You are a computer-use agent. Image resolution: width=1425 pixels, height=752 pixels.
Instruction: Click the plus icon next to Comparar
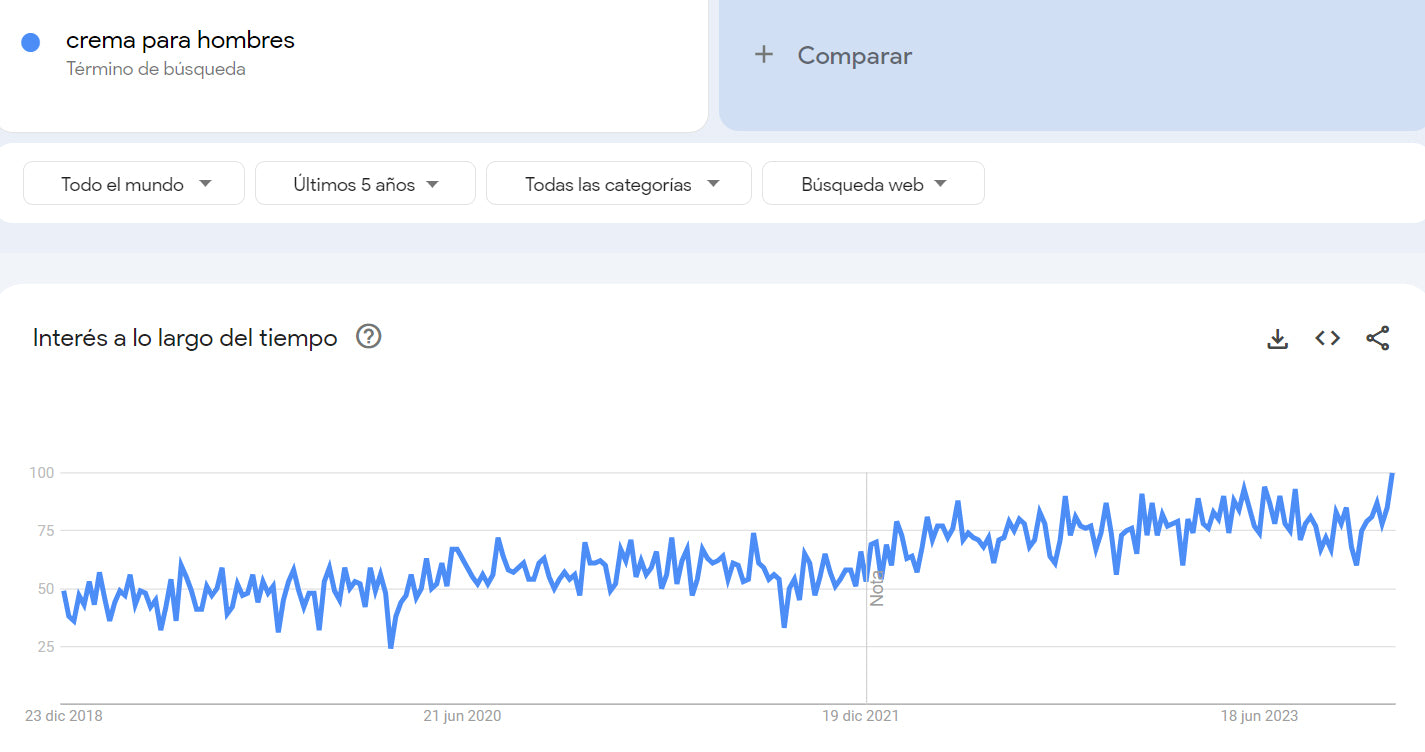[764, 55]
